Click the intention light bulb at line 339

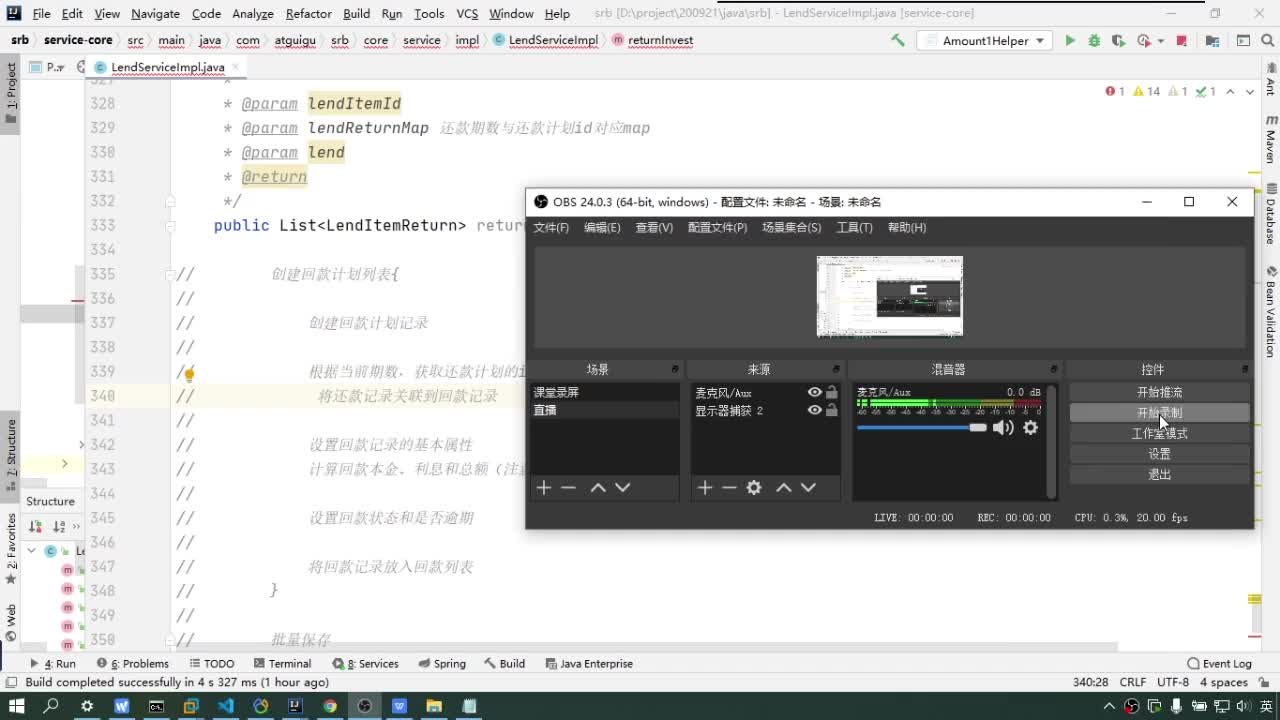188,373
